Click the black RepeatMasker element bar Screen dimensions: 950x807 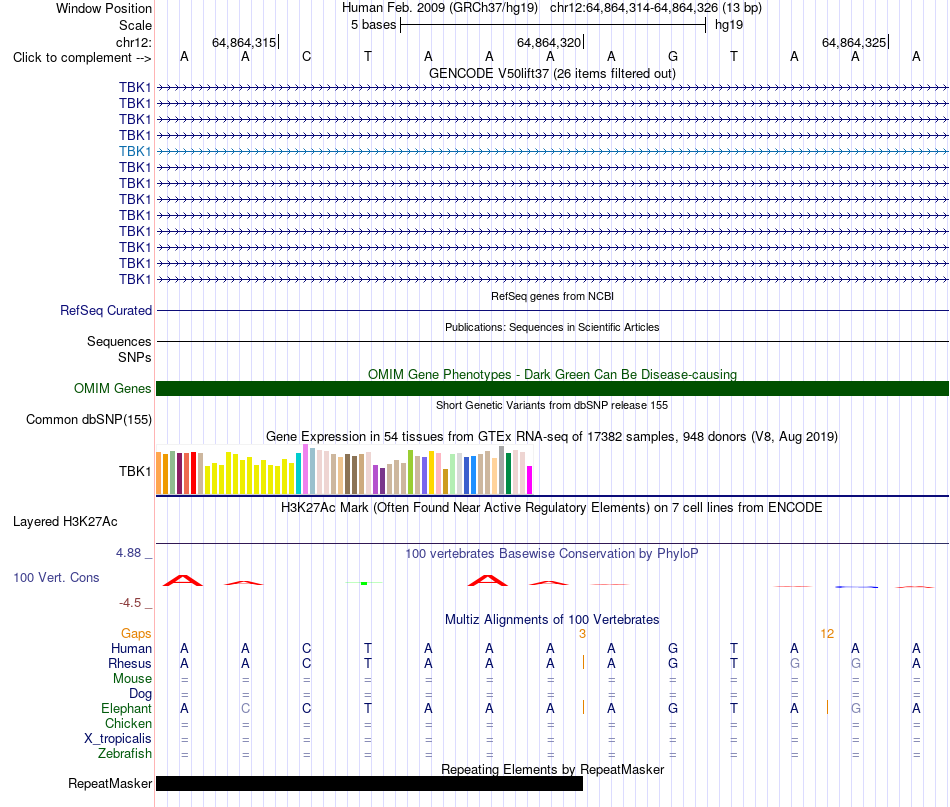(369, 783)
